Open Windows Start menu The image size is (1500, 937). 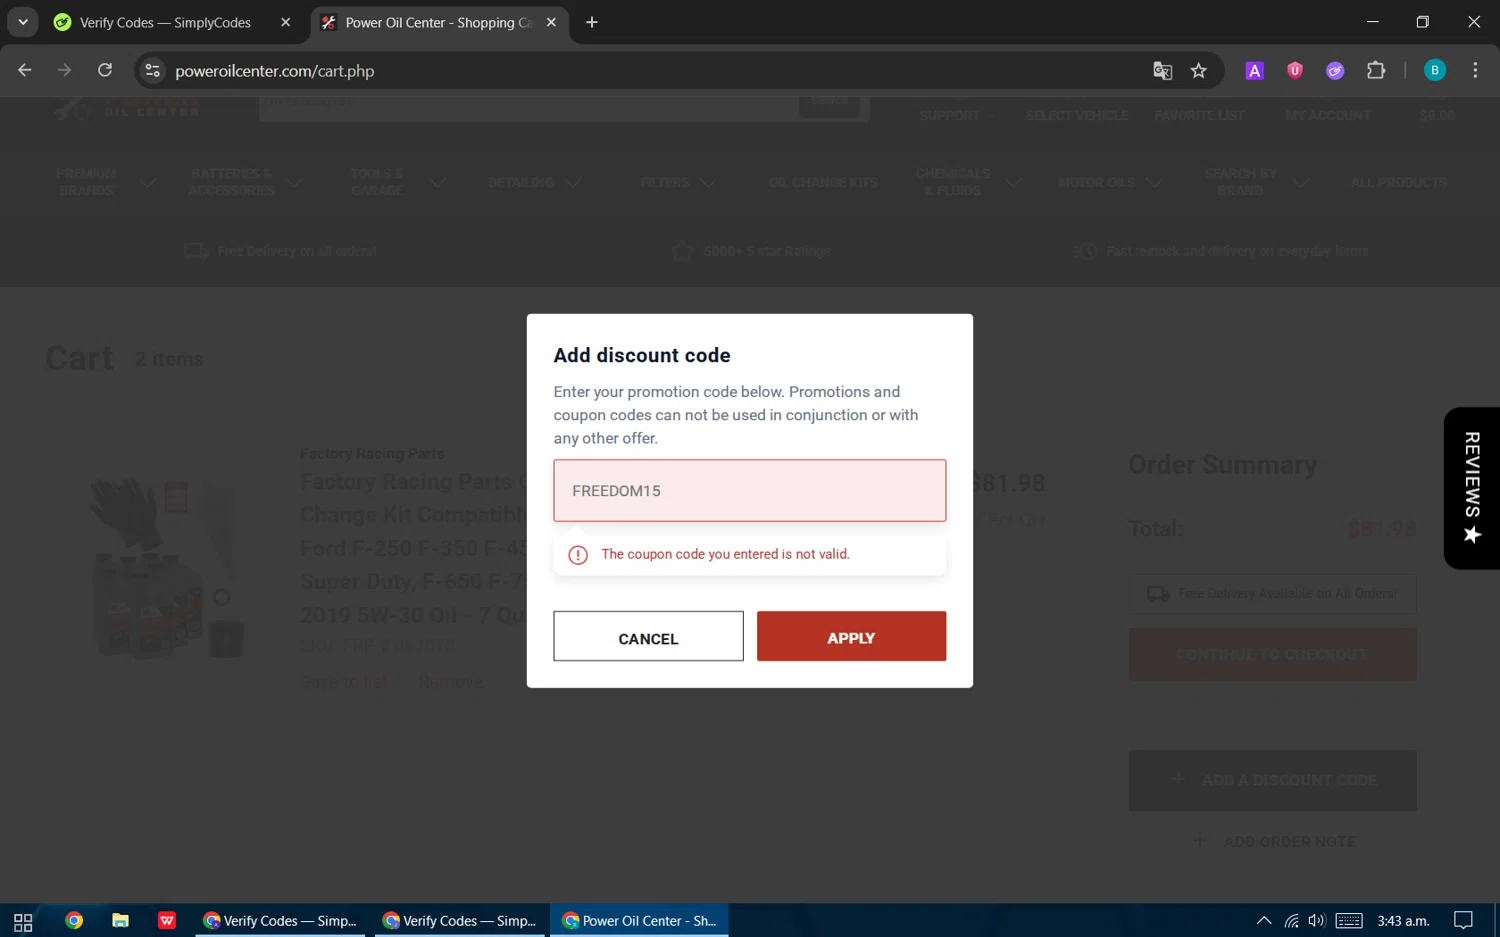tap(23, 921)
